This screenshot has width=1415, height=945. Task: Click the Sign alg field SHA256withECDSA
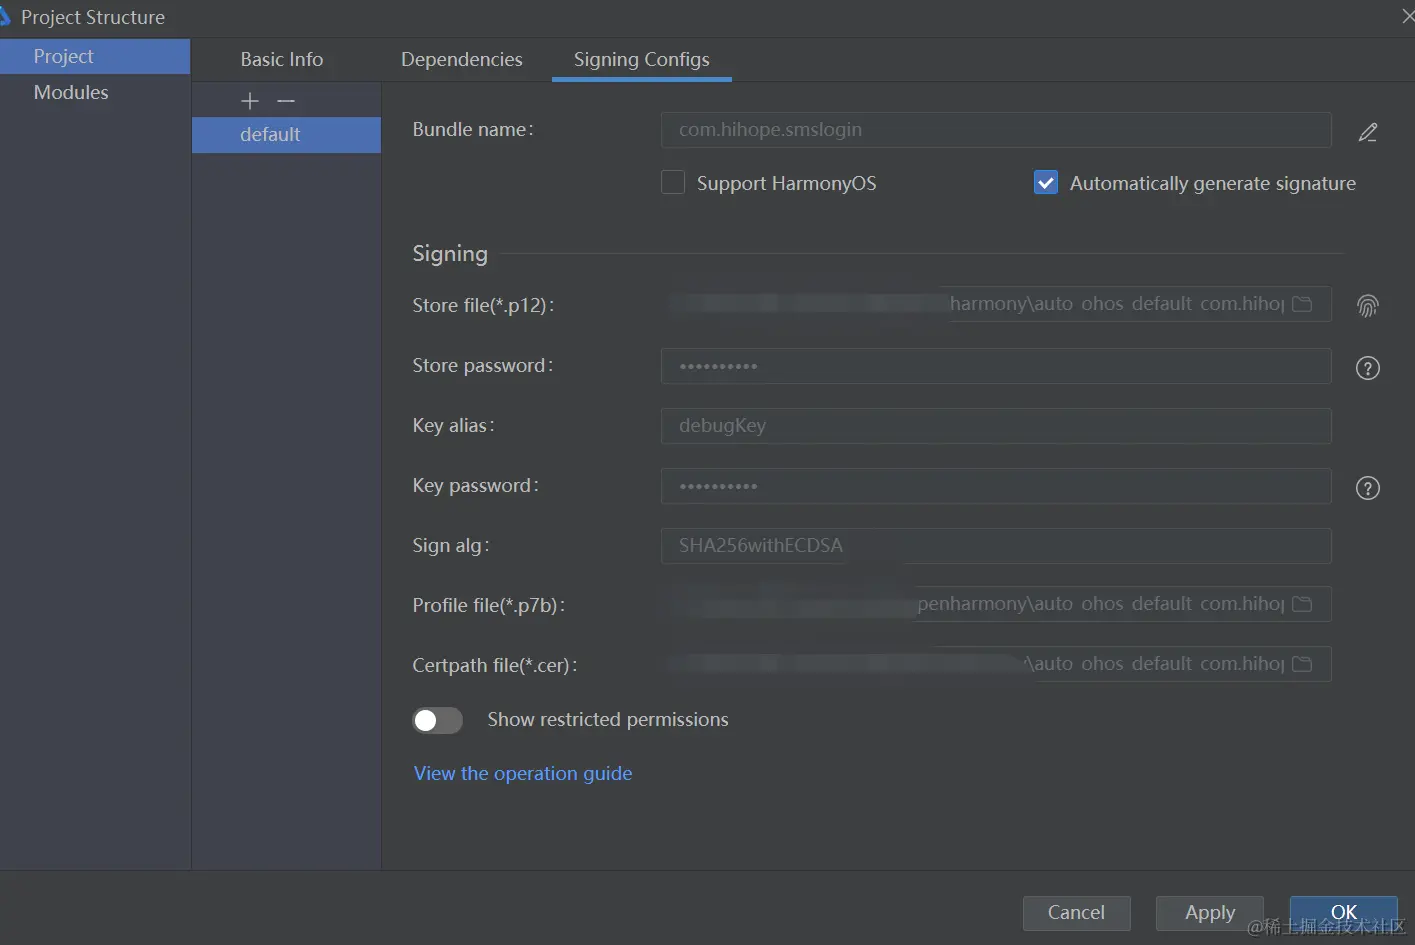pos(996,546)
